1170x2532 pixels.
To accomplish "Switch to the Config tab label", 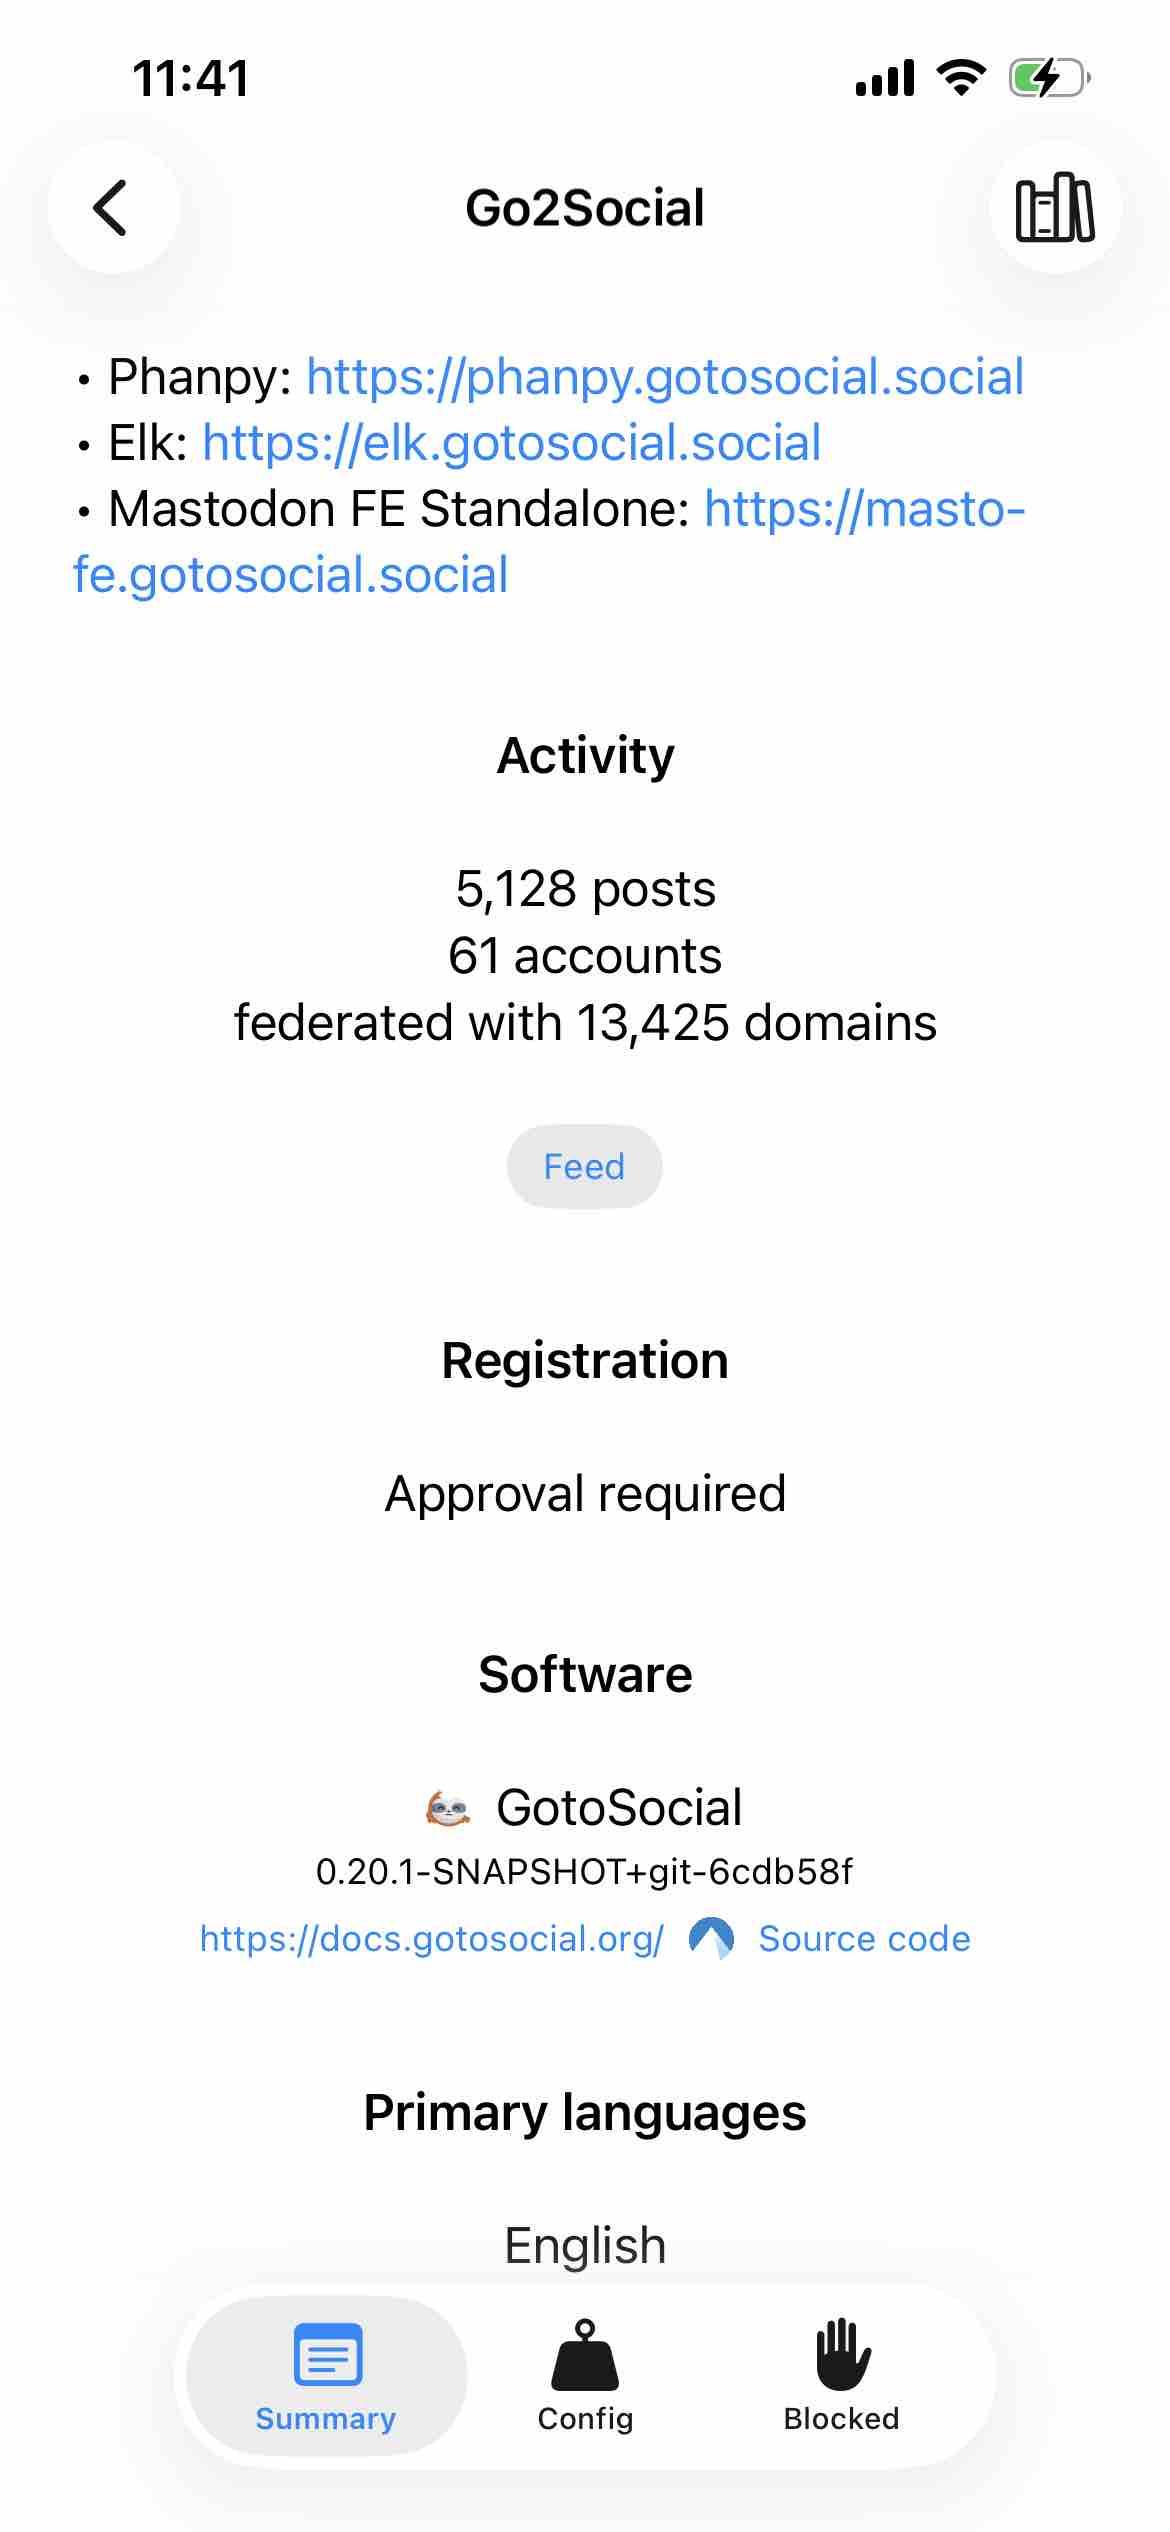I will [x=585, y=2418].
